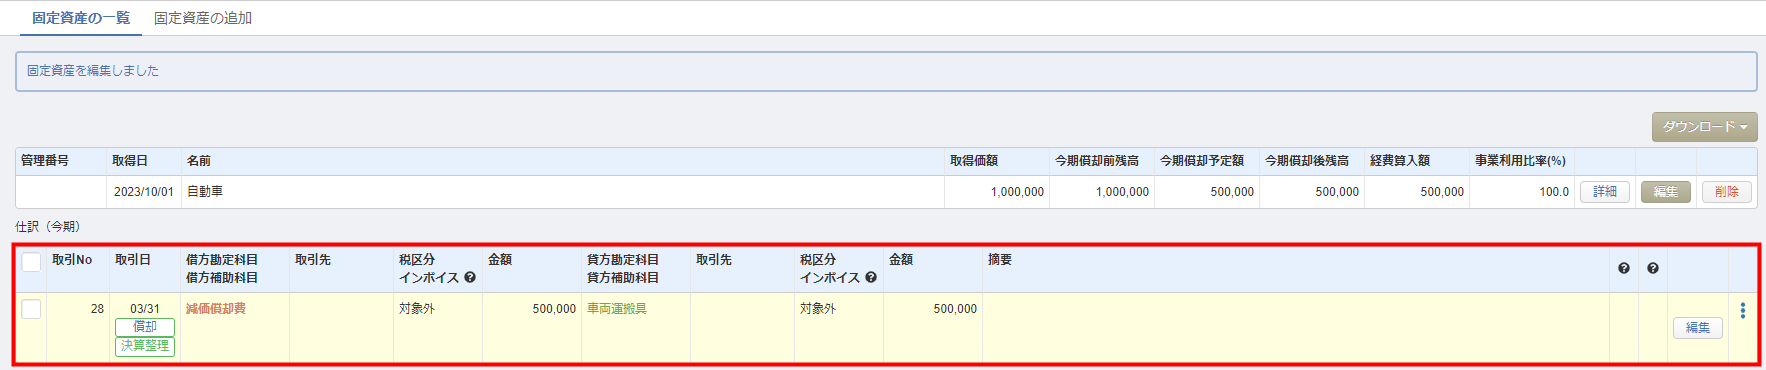Click the last help icon in journal header
Viewport: 1766px width, 370px height.
1653,268
